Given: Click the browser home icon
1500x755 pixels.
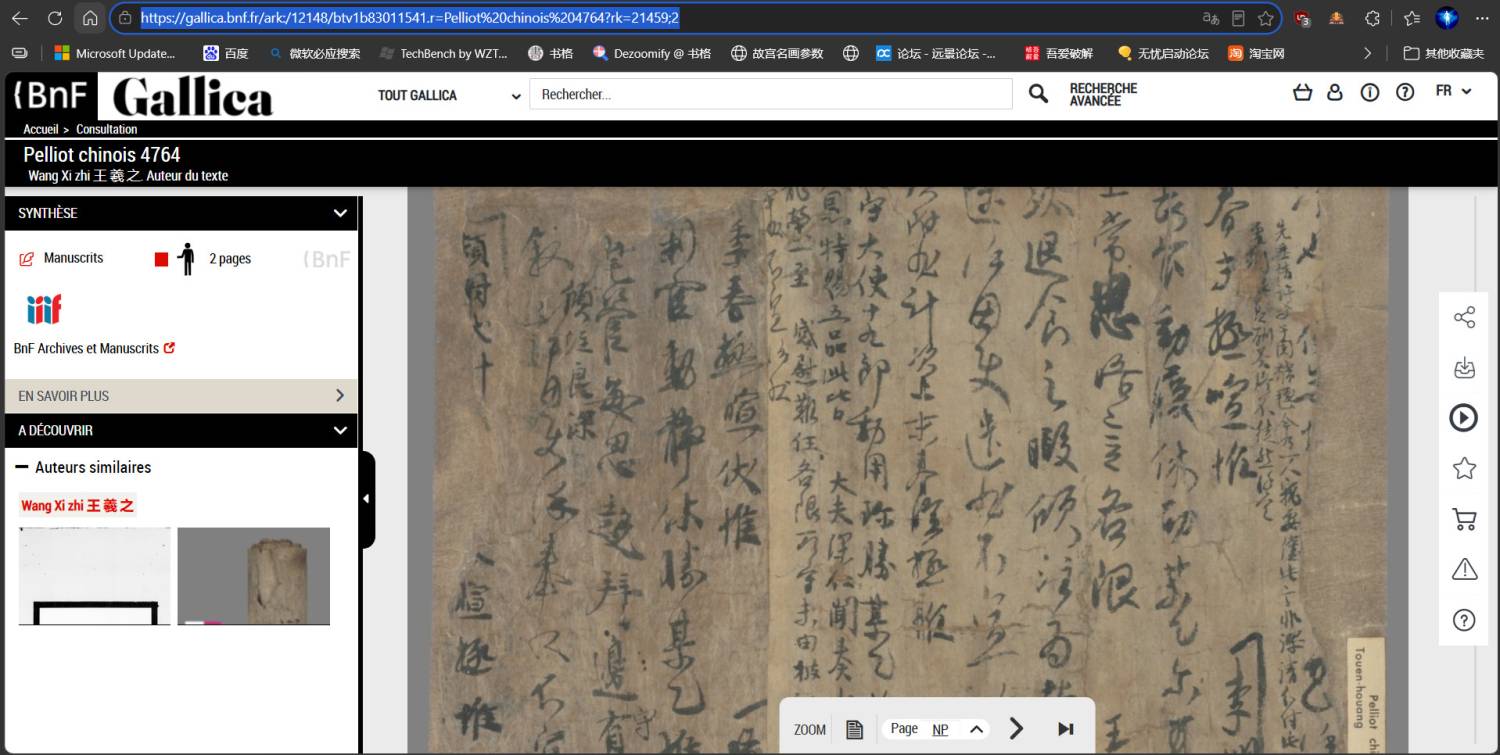Looking at the screenshot, I should pos(90,18).
